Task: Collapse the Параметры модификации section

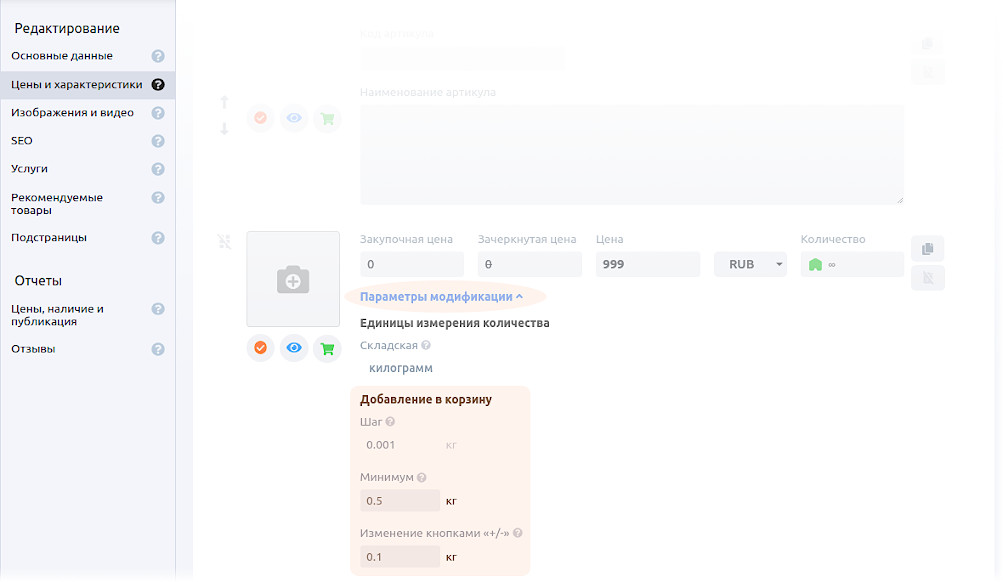Action: (x=441, y=297)
